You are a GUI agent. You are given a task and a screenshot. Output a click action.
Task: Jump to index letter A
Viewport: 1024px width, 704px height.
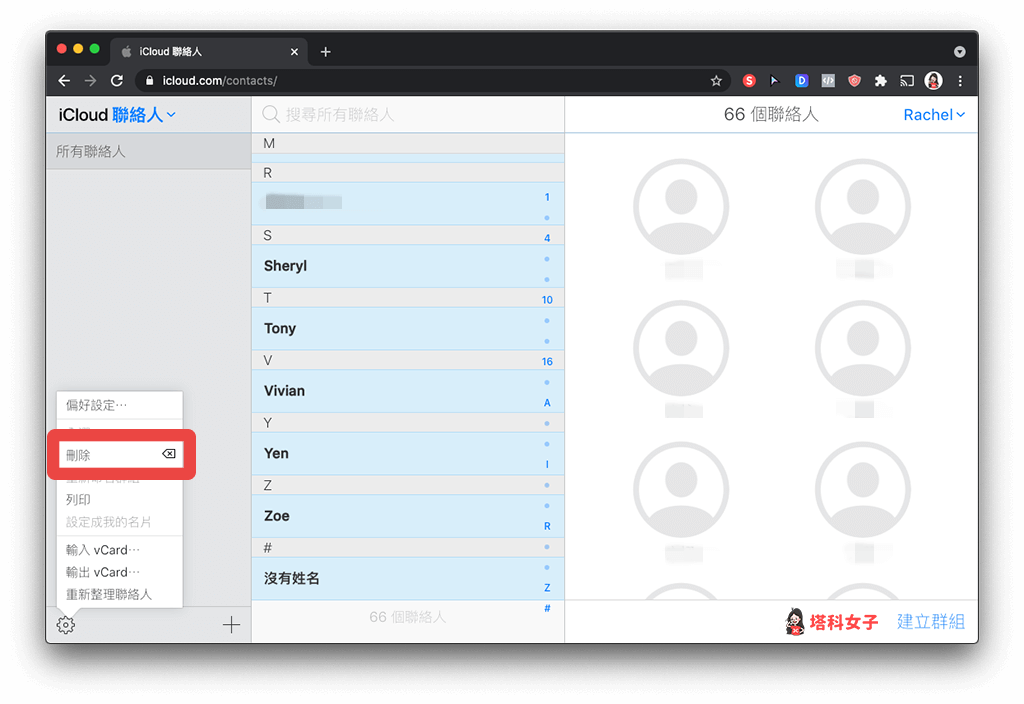click(547, 403)
